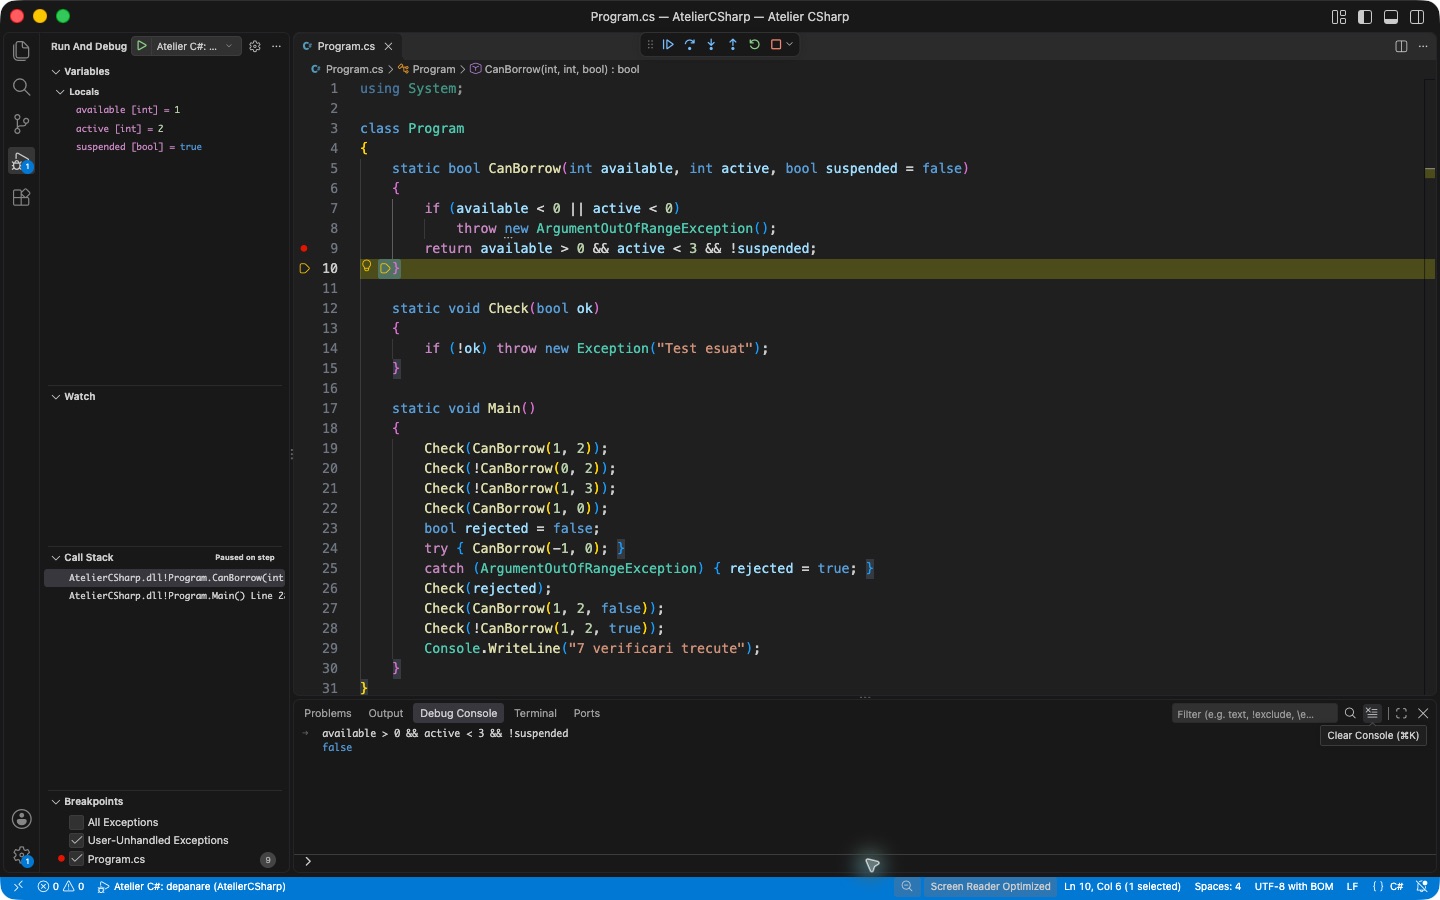Open the Manage gear in activity bar
Viewport: 1440px width, 900px height.
coord(21,856)
